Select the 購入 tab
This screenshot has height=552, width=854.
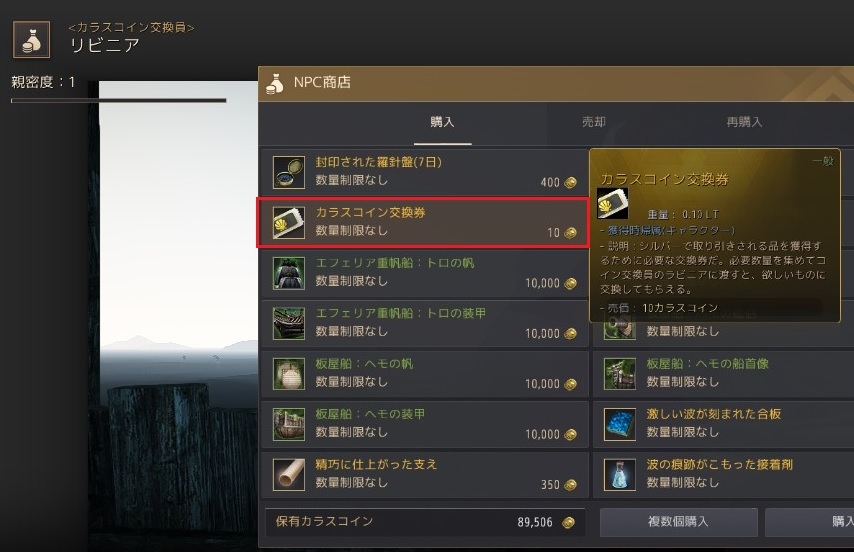pyautogui.click(x=442, y=122)
